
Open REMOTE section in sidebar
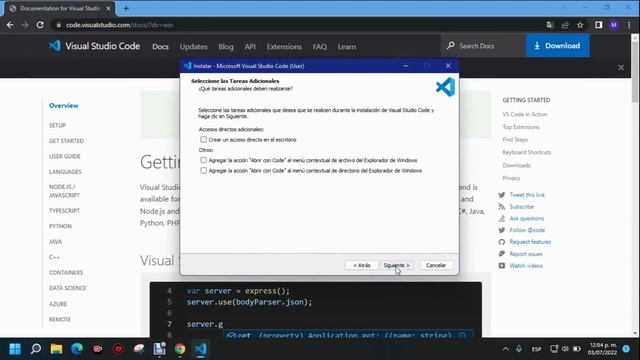(x=60, y=320)
